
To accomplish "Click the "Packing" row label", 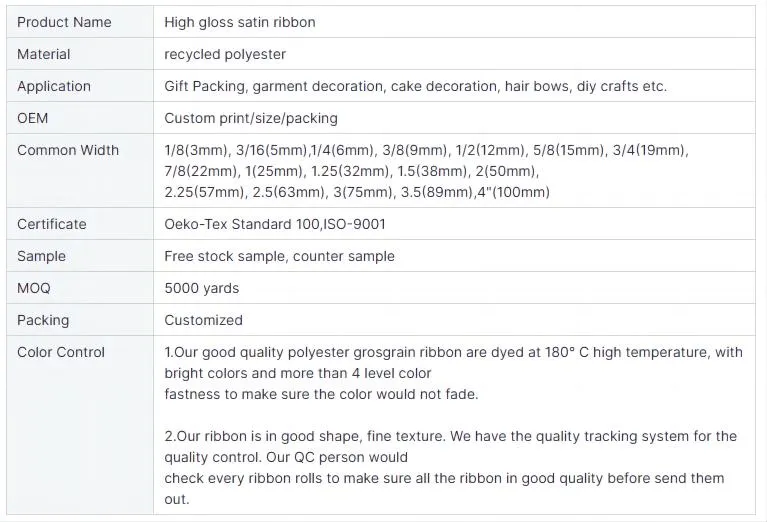I will tap(43, 320).
